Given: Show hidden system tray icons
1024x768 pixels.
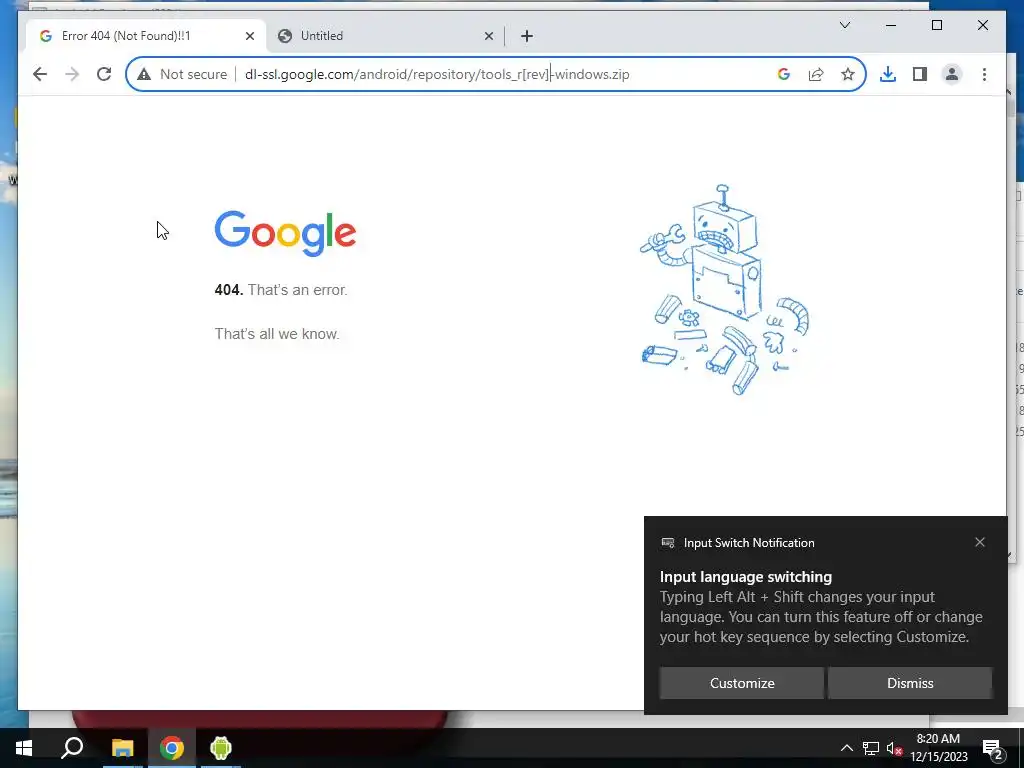Looking at the screenshot, I should click(x=846, y=748).
